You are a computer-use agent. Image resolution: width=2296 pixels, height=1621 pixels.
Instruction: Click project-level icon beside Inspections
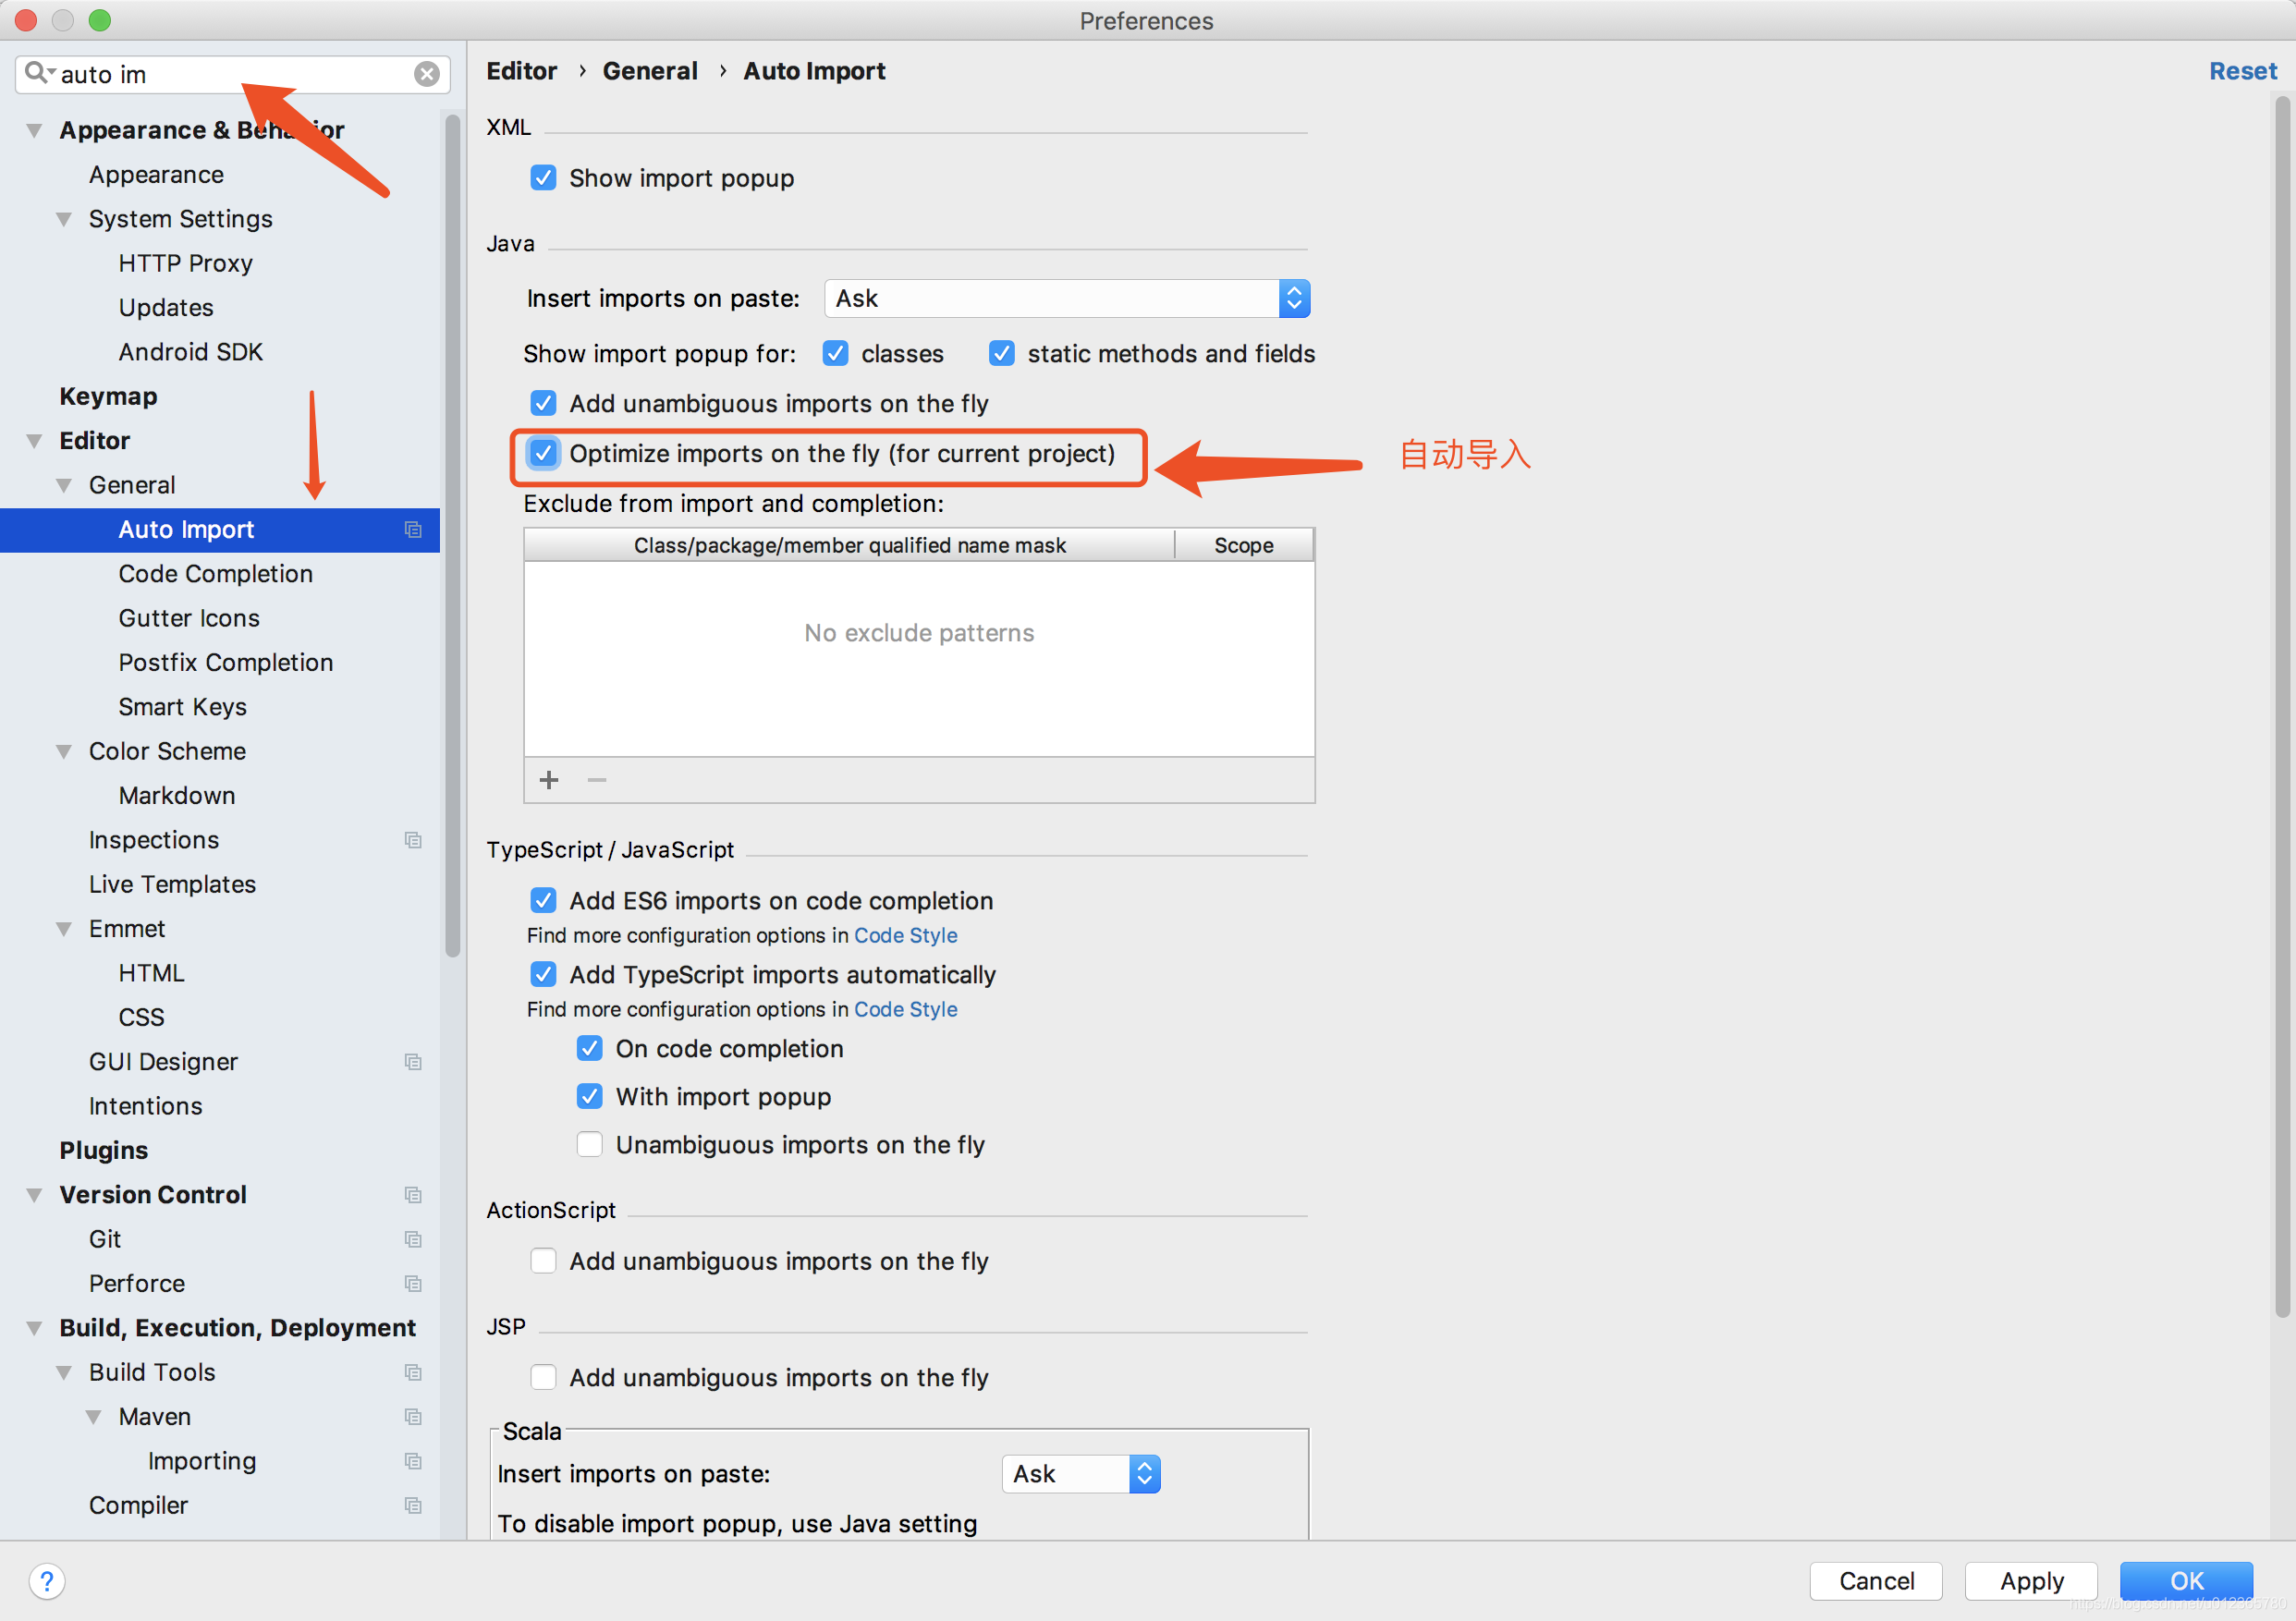tap(412, 840)
